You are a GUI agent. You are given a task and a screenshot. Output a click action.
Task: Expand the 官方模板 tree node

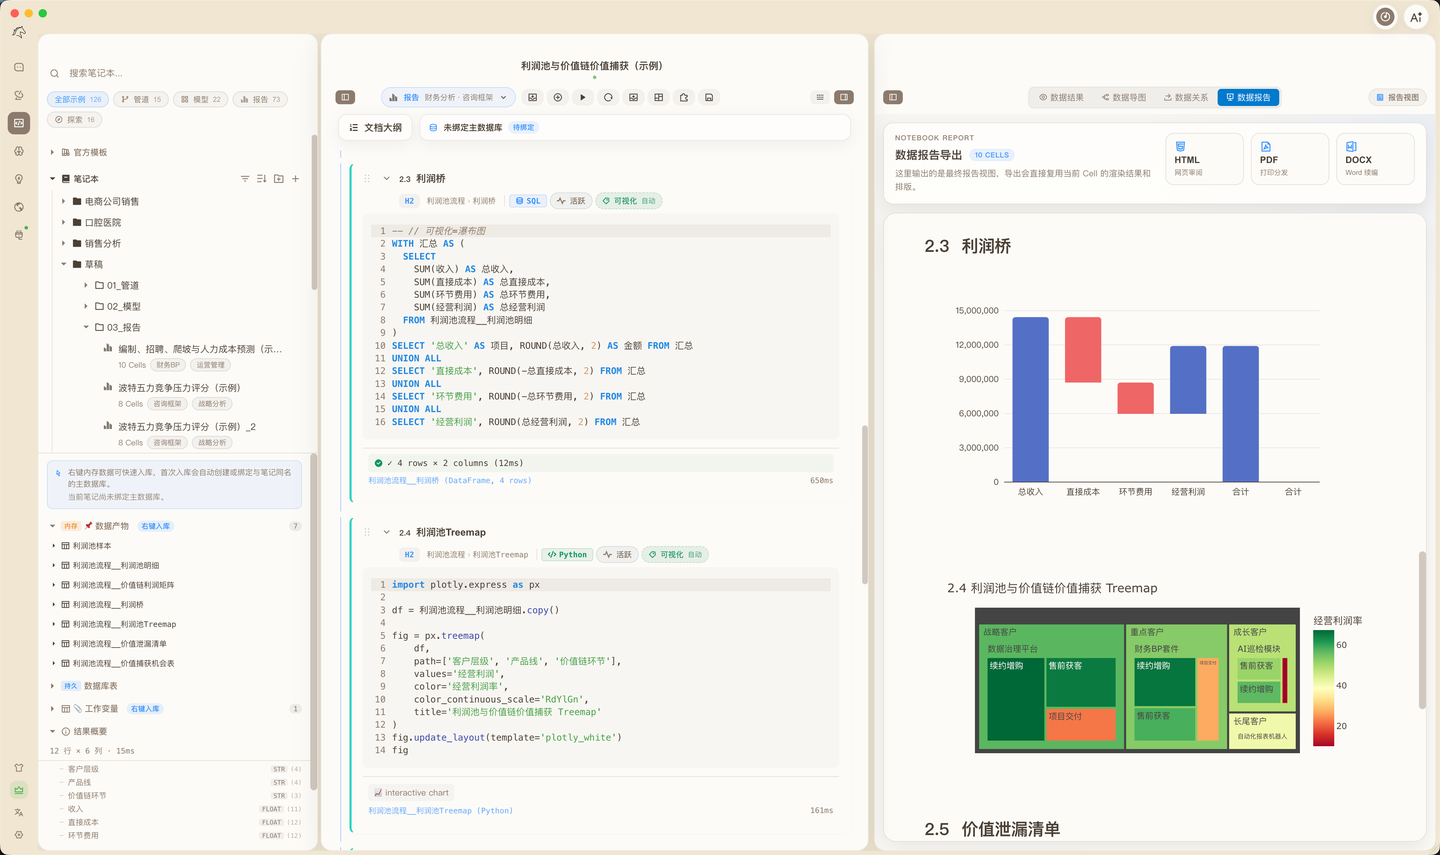tap(53, 152)
